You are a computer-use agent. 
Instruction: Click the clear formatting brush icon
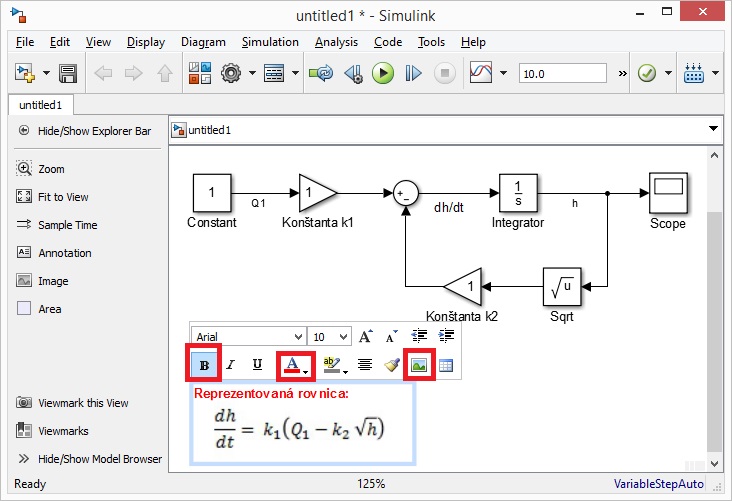point(392,365)
